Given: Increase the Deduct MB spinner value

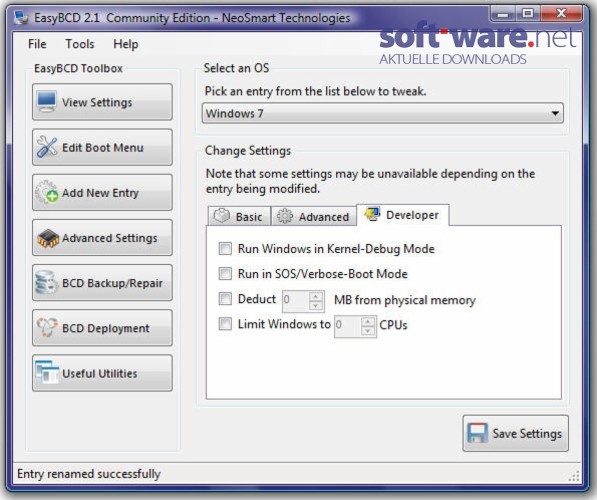Looking at the screenshot, I should [316, 296].
